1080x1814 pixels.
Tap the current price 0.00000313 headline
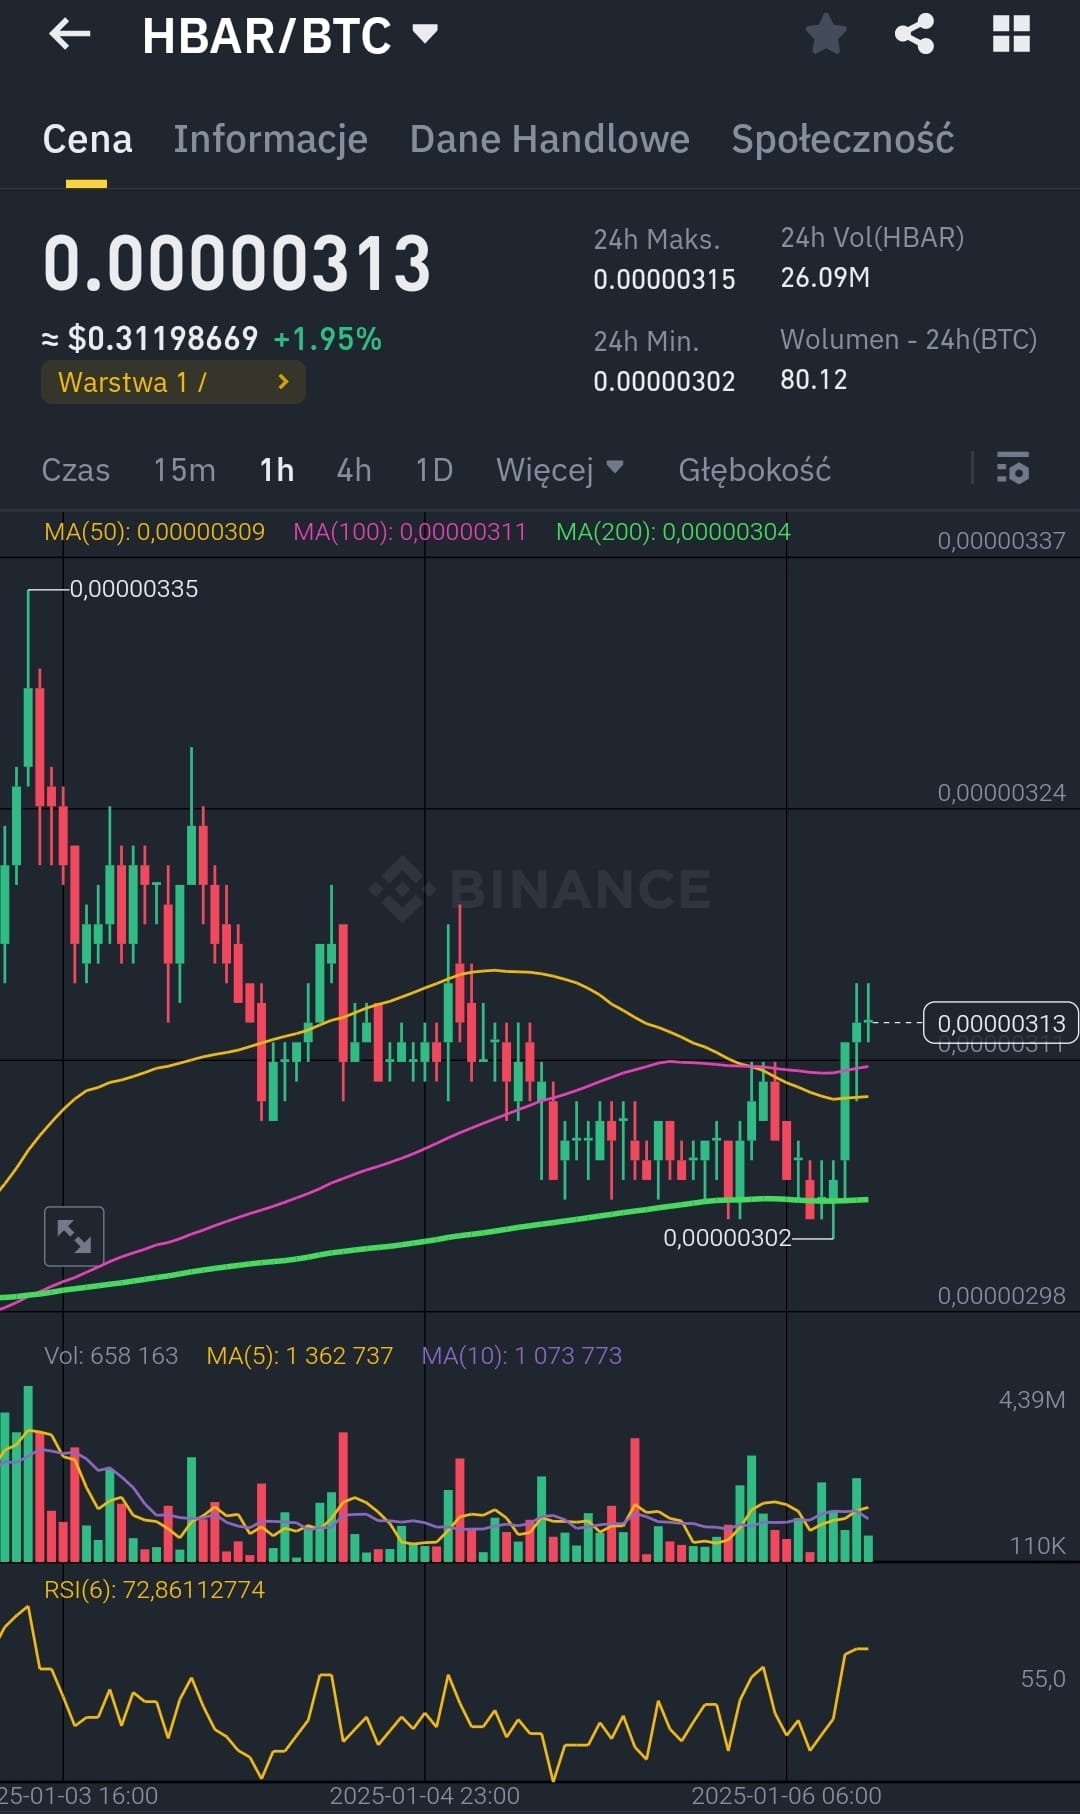point(237,264)
